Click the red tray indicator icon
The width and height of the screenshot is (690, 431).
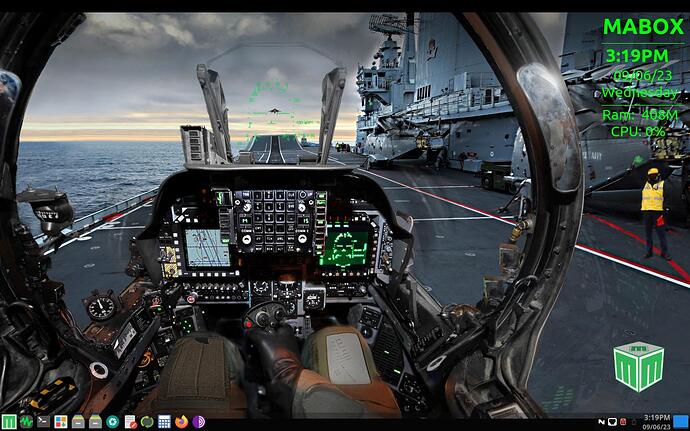pyautogui.click(x=623, y=422)
